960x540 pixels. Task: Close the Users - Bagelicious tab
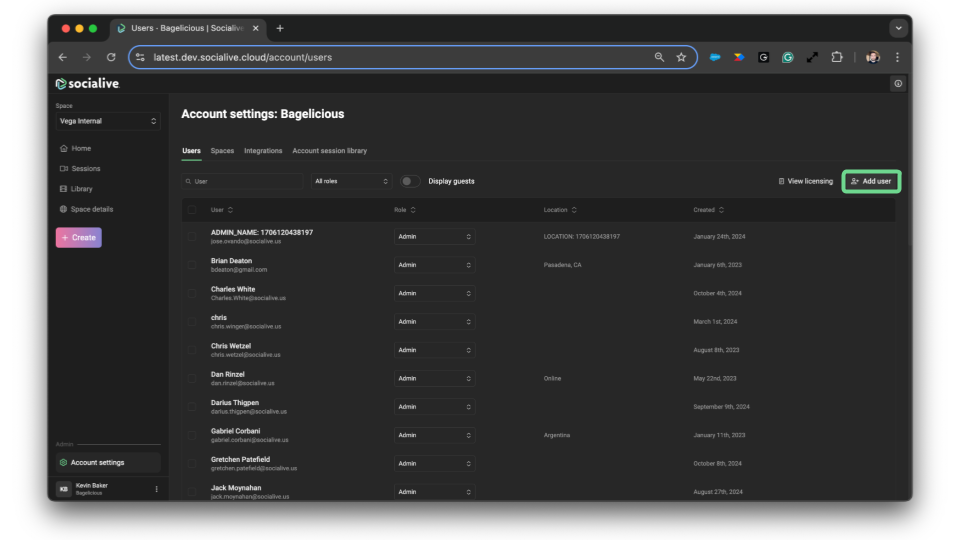pos(256,28)
